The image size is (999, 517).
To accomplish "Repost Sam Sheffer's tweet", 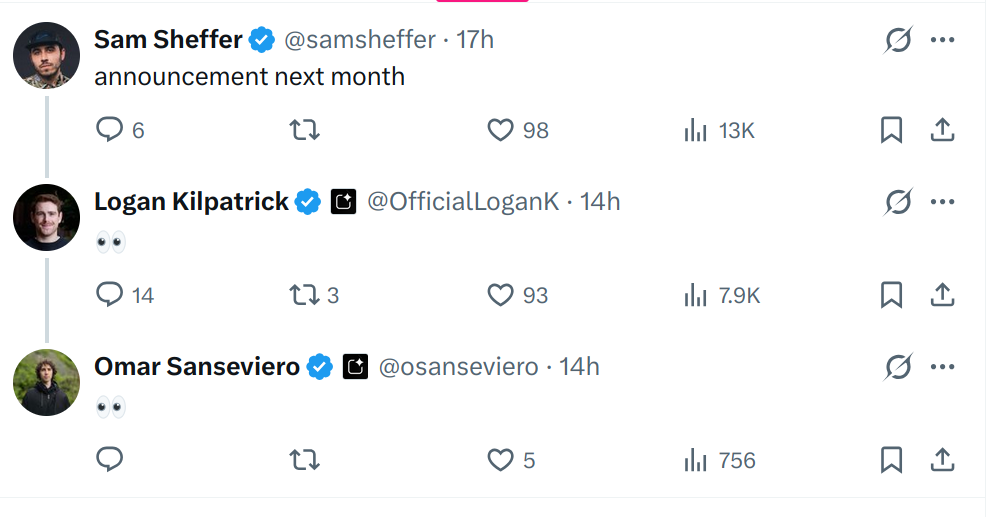I will tap(304, 130).
